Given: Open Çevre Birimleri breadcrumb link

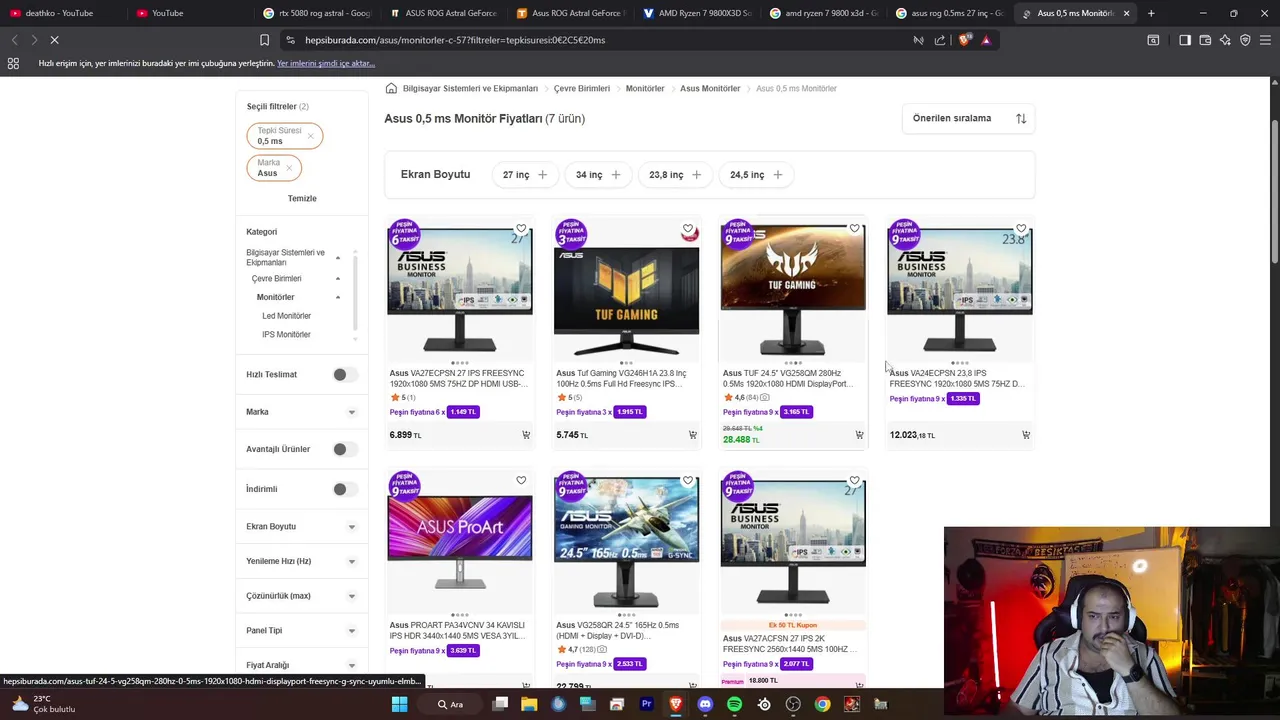Looking at the screenshot, I should tap(582, 88).
